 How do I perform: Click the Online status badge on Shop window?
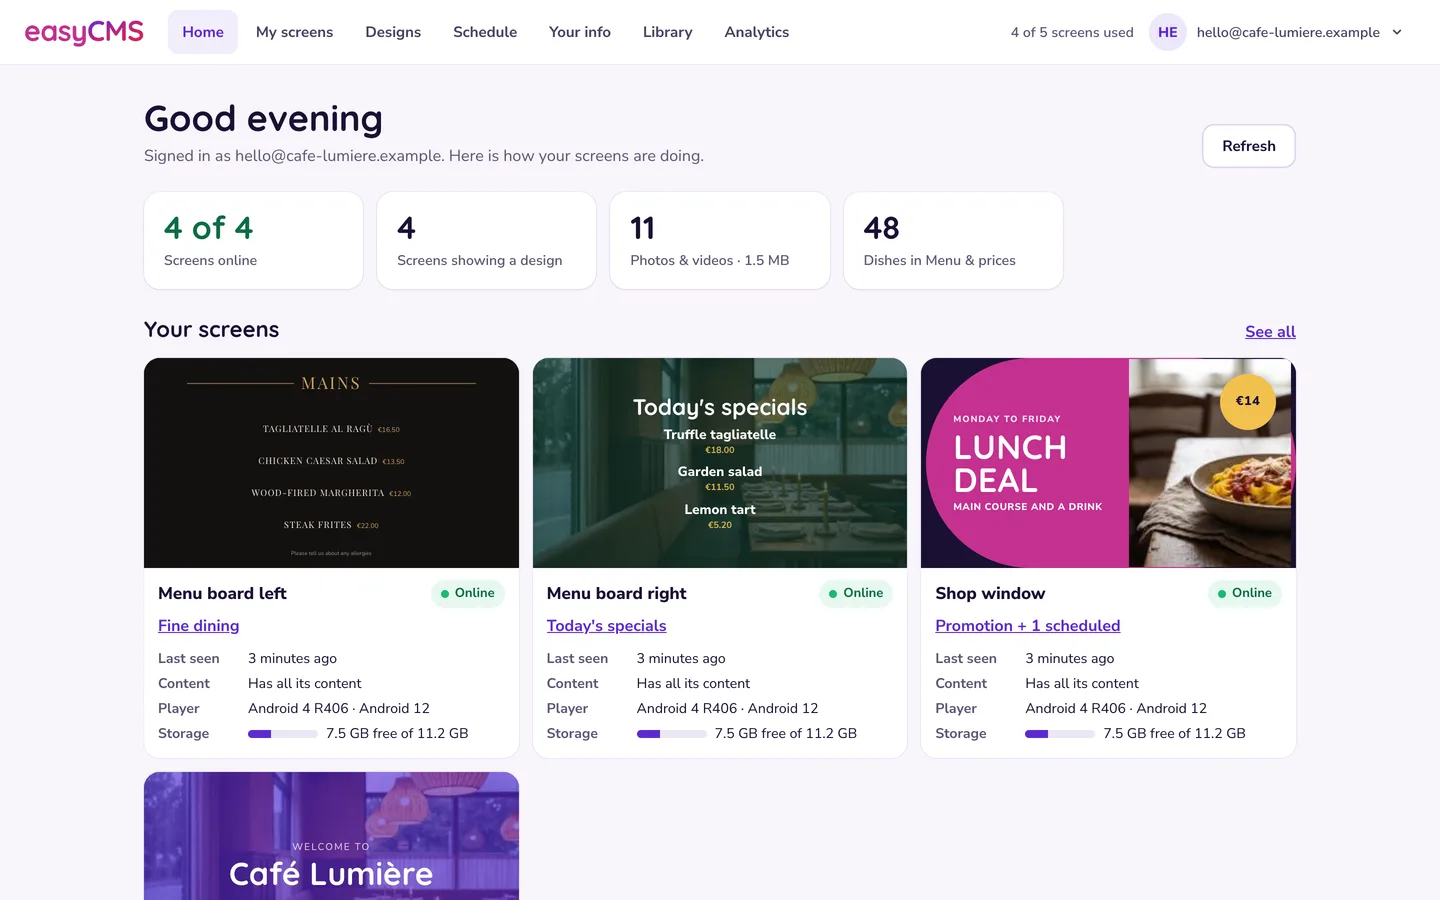coord(1245,593)
